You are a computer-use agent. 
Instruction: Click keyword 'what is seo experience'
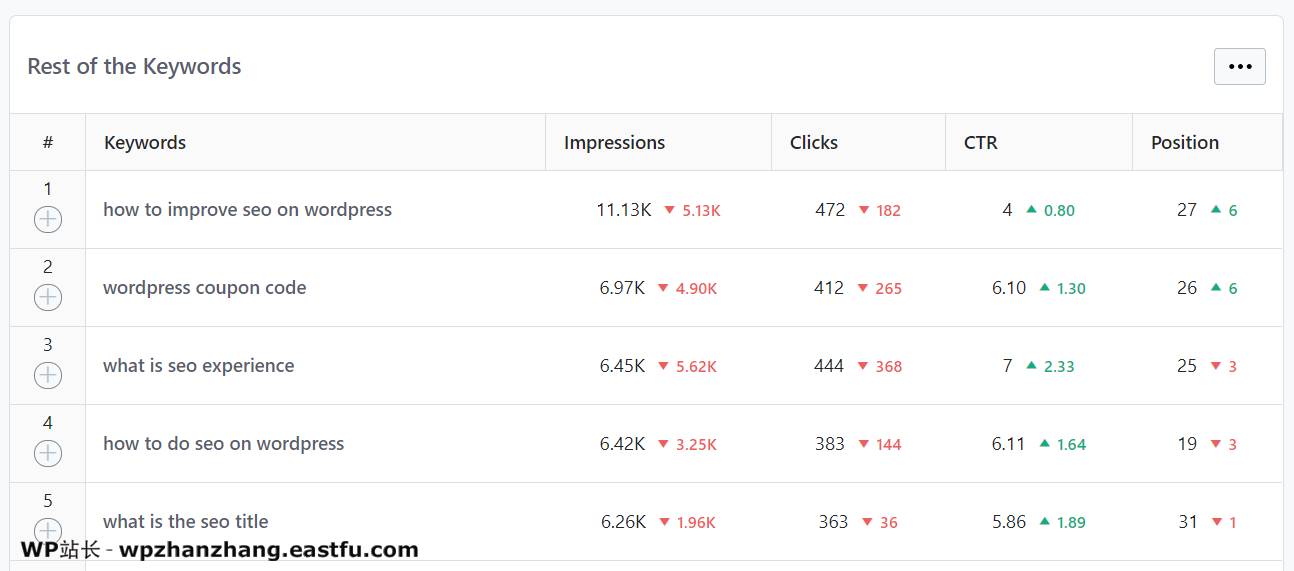point(198,366)
